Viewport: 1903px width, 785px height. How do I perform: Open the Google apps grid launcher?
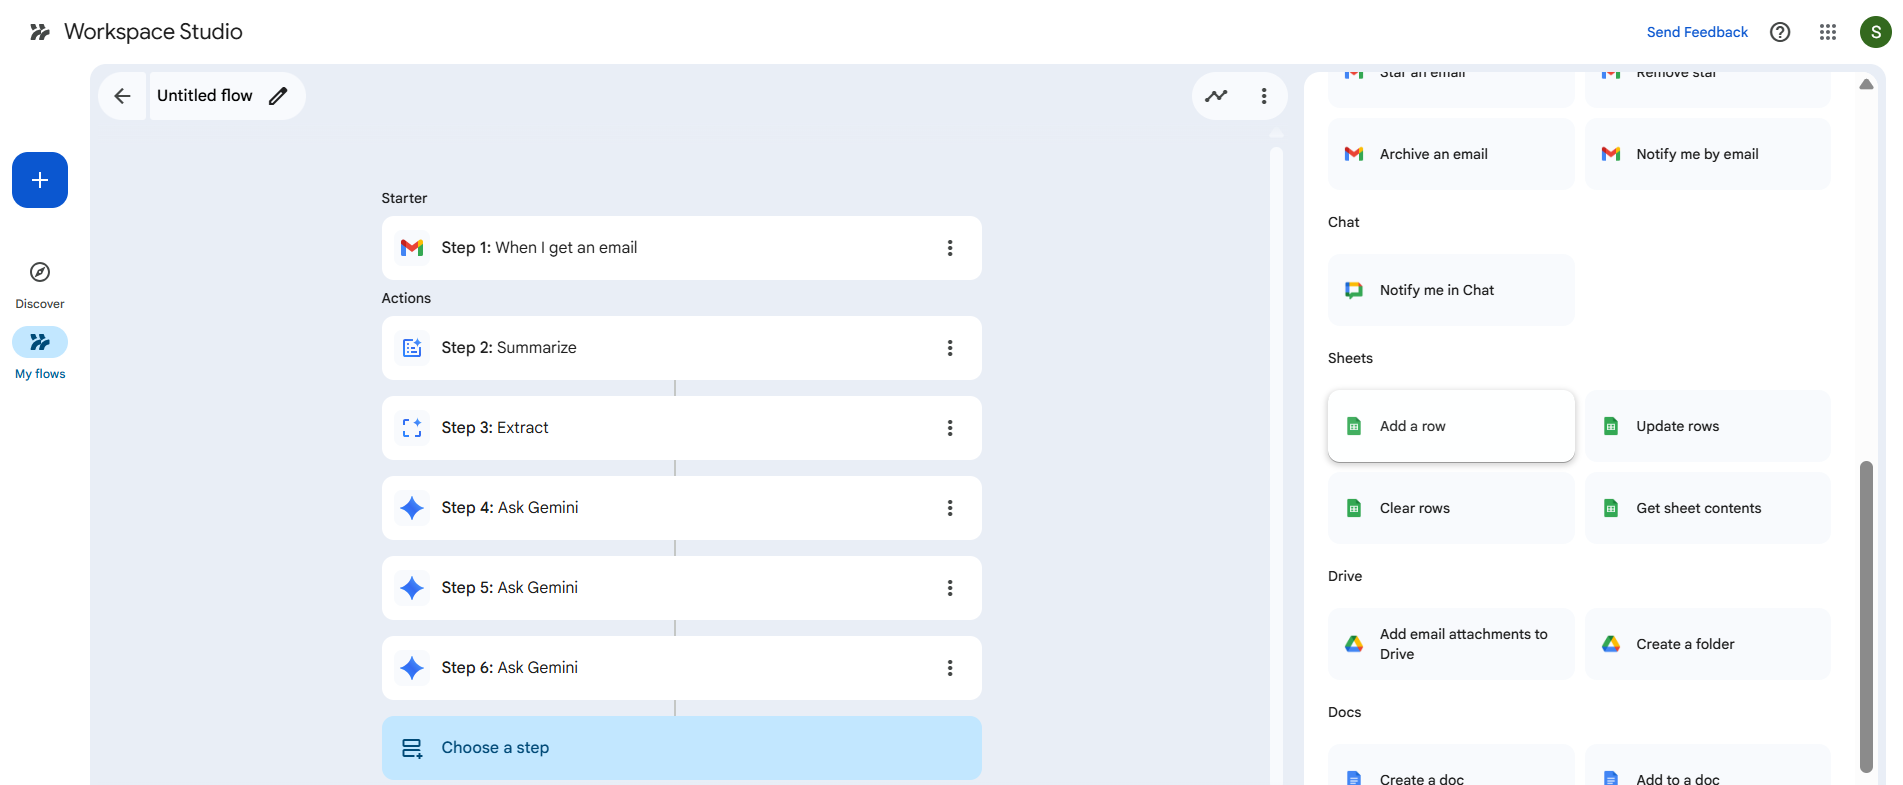pos(1828,32)
